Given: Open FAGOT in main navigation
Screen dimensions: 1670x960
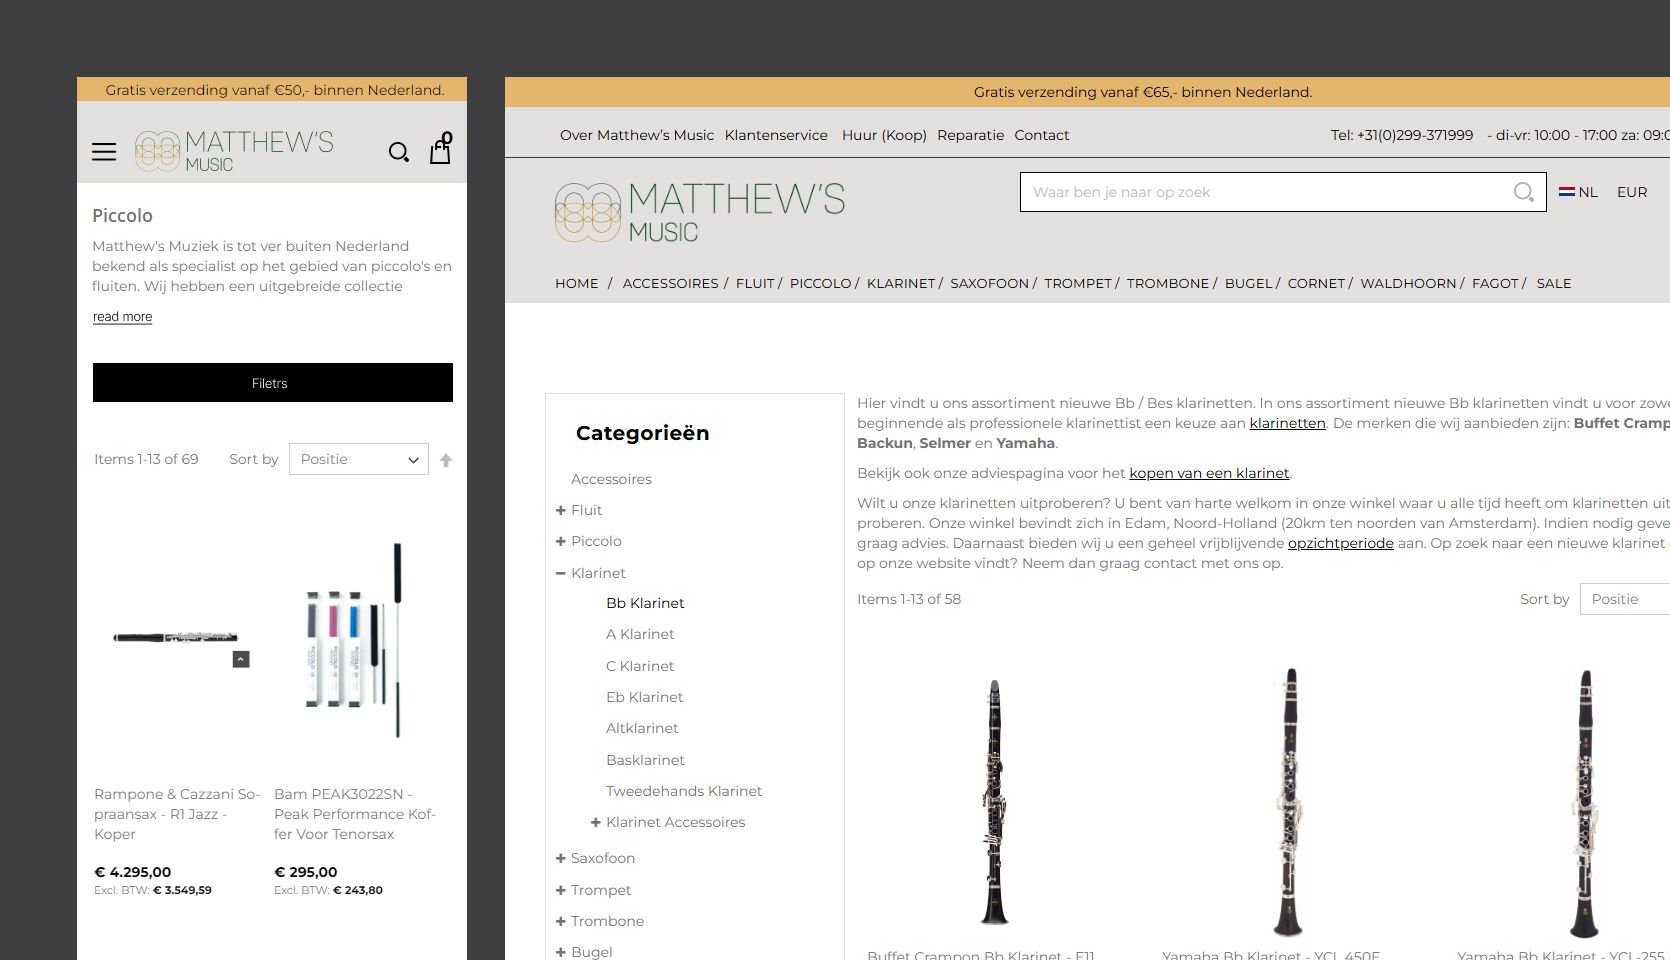Looking at the screenshot, I should 1495,284.
